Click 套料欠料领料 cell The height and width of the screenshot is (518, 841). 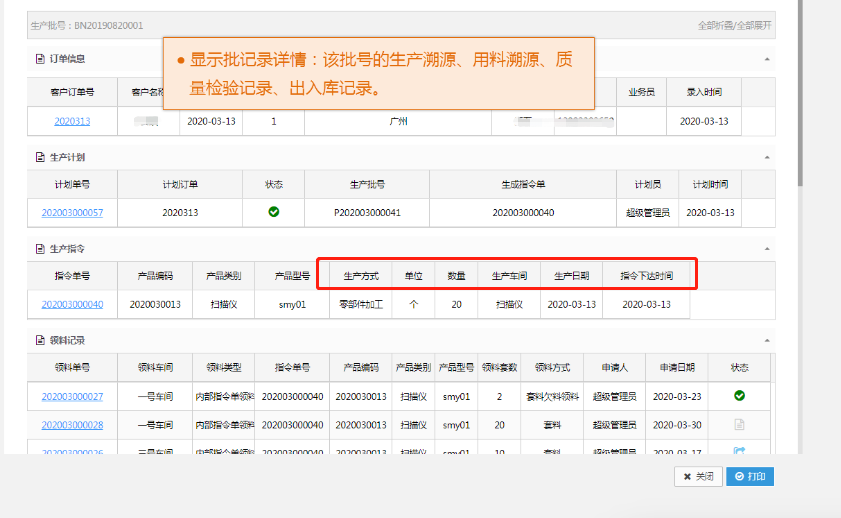[552, 396]
